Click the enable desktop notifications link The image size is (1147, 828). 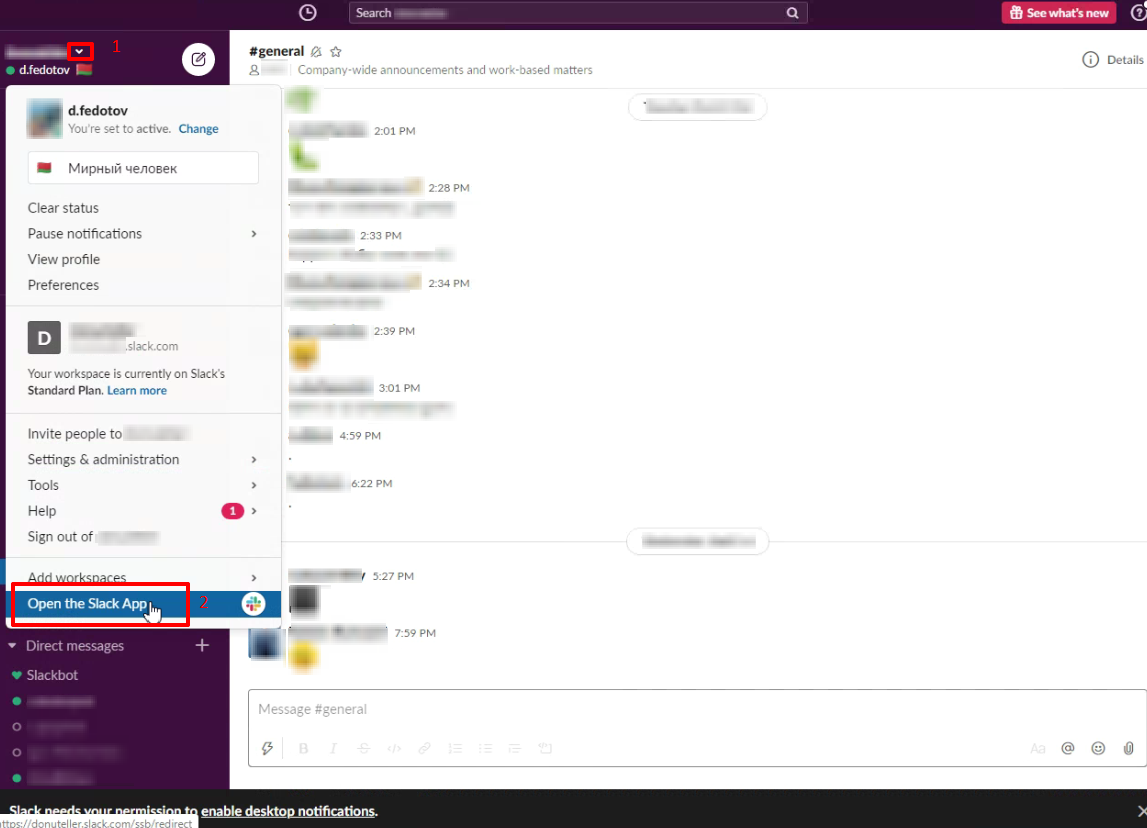click(288, 811)
